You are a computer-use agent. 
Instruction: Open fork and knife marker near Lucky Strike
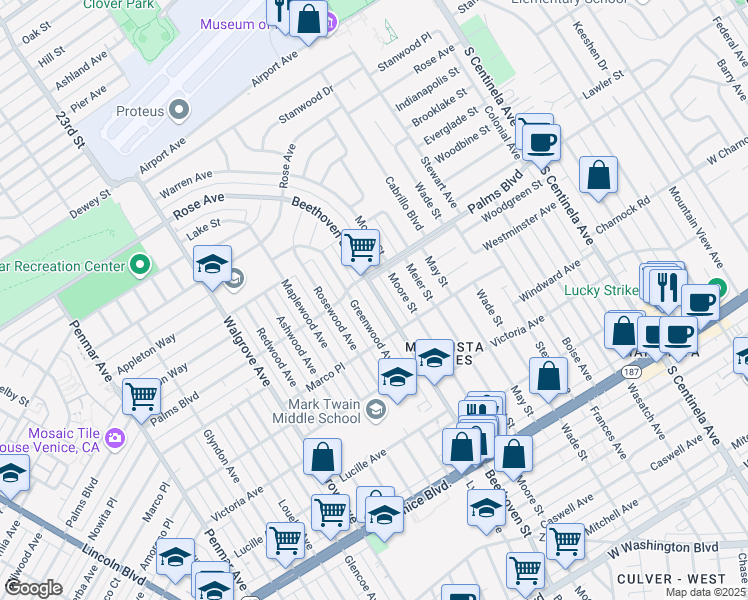tap(668, 291)
